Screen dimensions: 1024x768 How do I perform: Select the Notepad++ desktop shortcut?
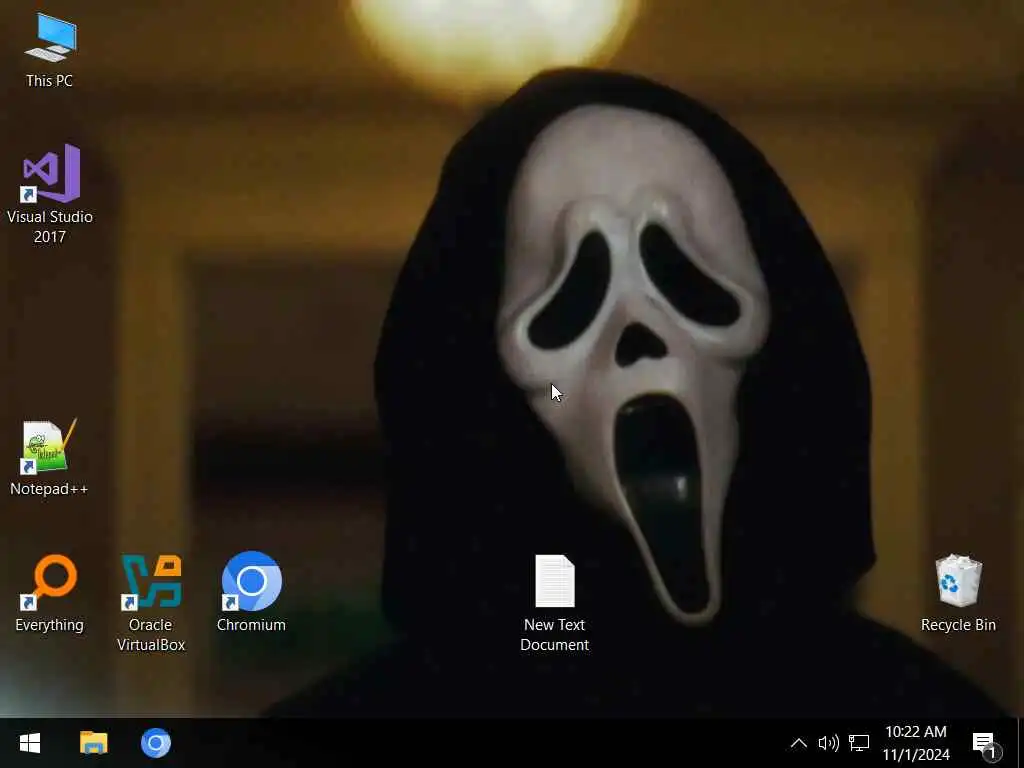tap(49, 458)
